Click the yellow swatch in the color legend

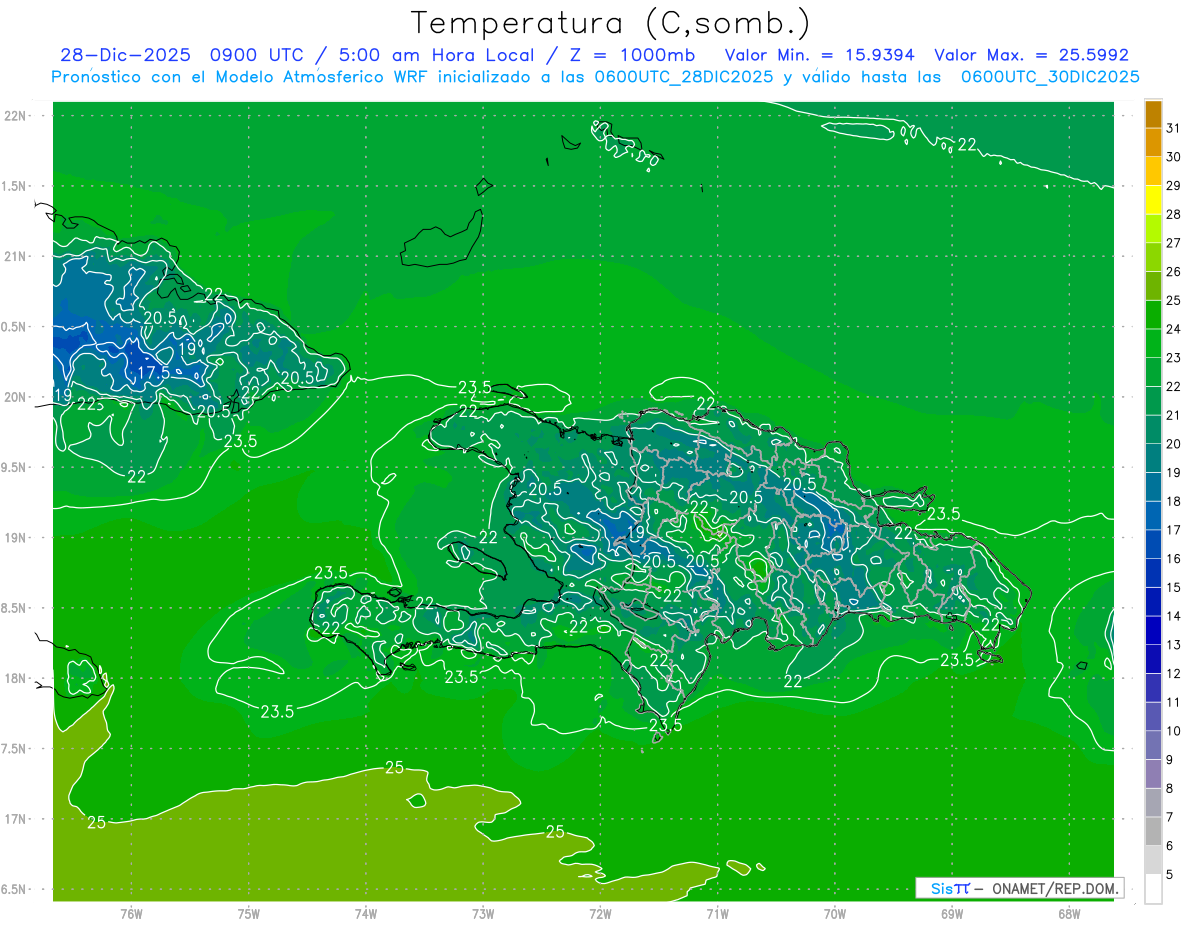[1153, 200]
